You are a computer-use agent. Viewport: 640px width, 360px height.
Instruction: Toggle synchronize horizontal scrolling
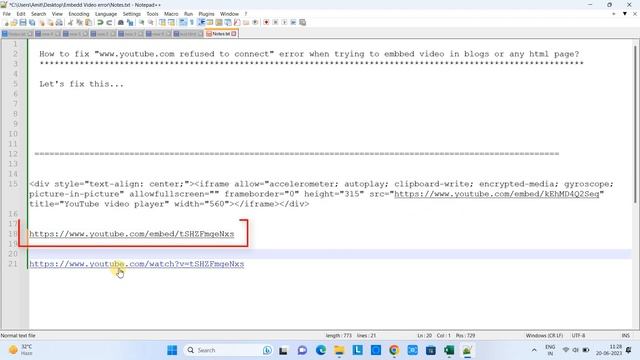[x=171, y=22]
